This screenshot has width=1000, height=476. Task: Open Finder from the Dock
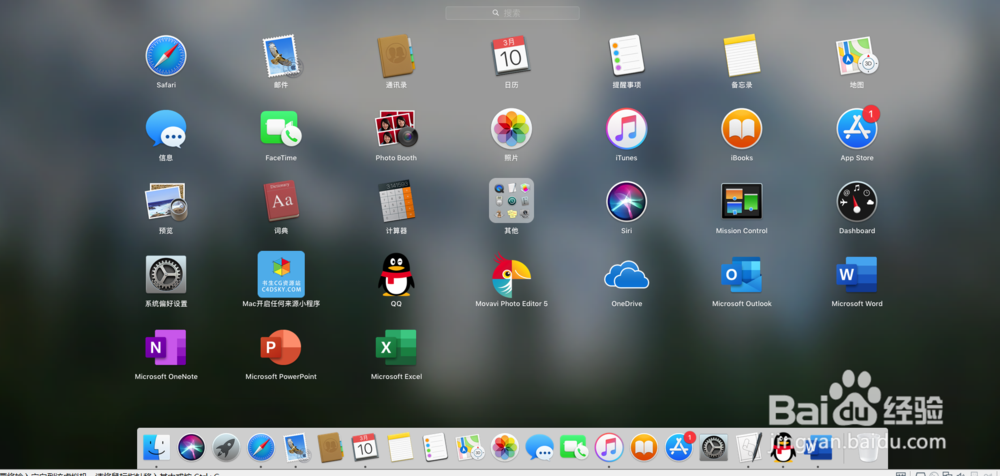[156, 448]
